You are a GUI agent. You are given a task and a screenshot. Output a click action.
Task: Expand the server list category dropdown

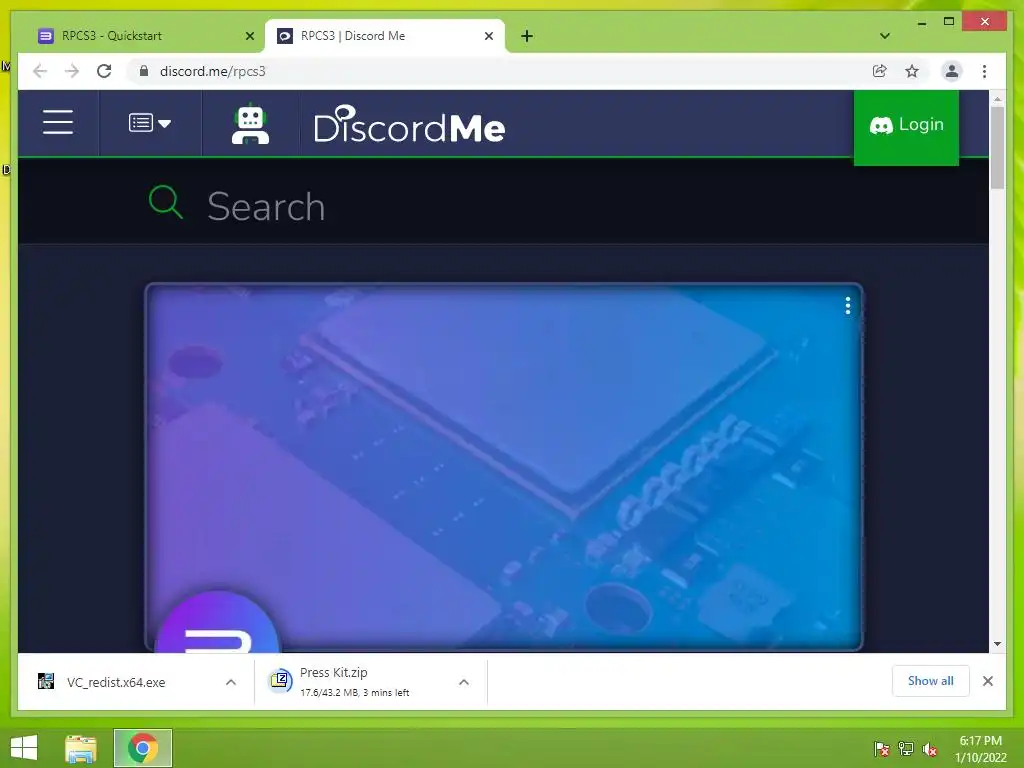[150, 123]
